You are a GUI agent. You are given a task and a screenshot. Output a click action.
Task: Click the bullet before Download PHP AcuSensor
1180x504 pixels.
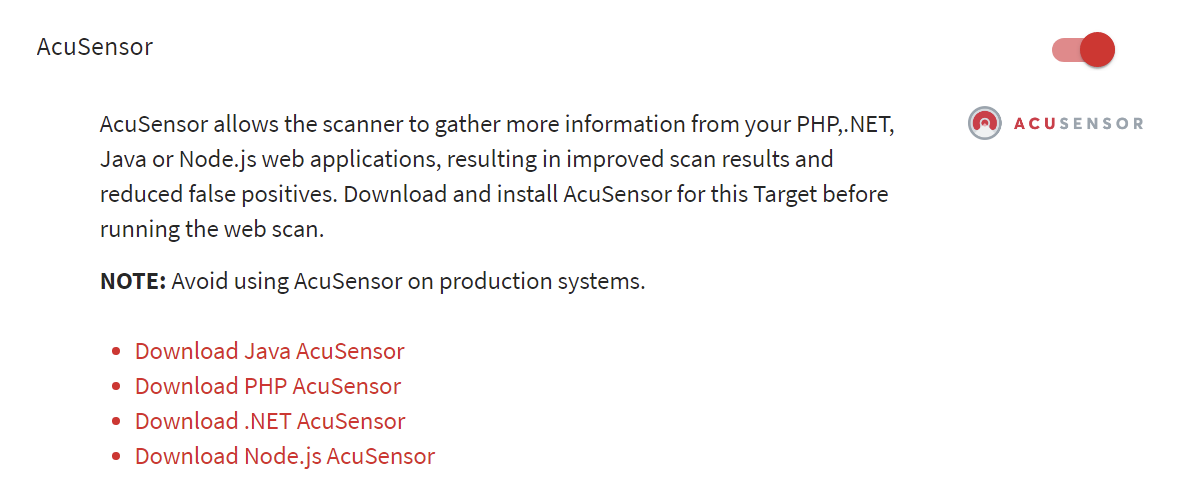point(117,387)
